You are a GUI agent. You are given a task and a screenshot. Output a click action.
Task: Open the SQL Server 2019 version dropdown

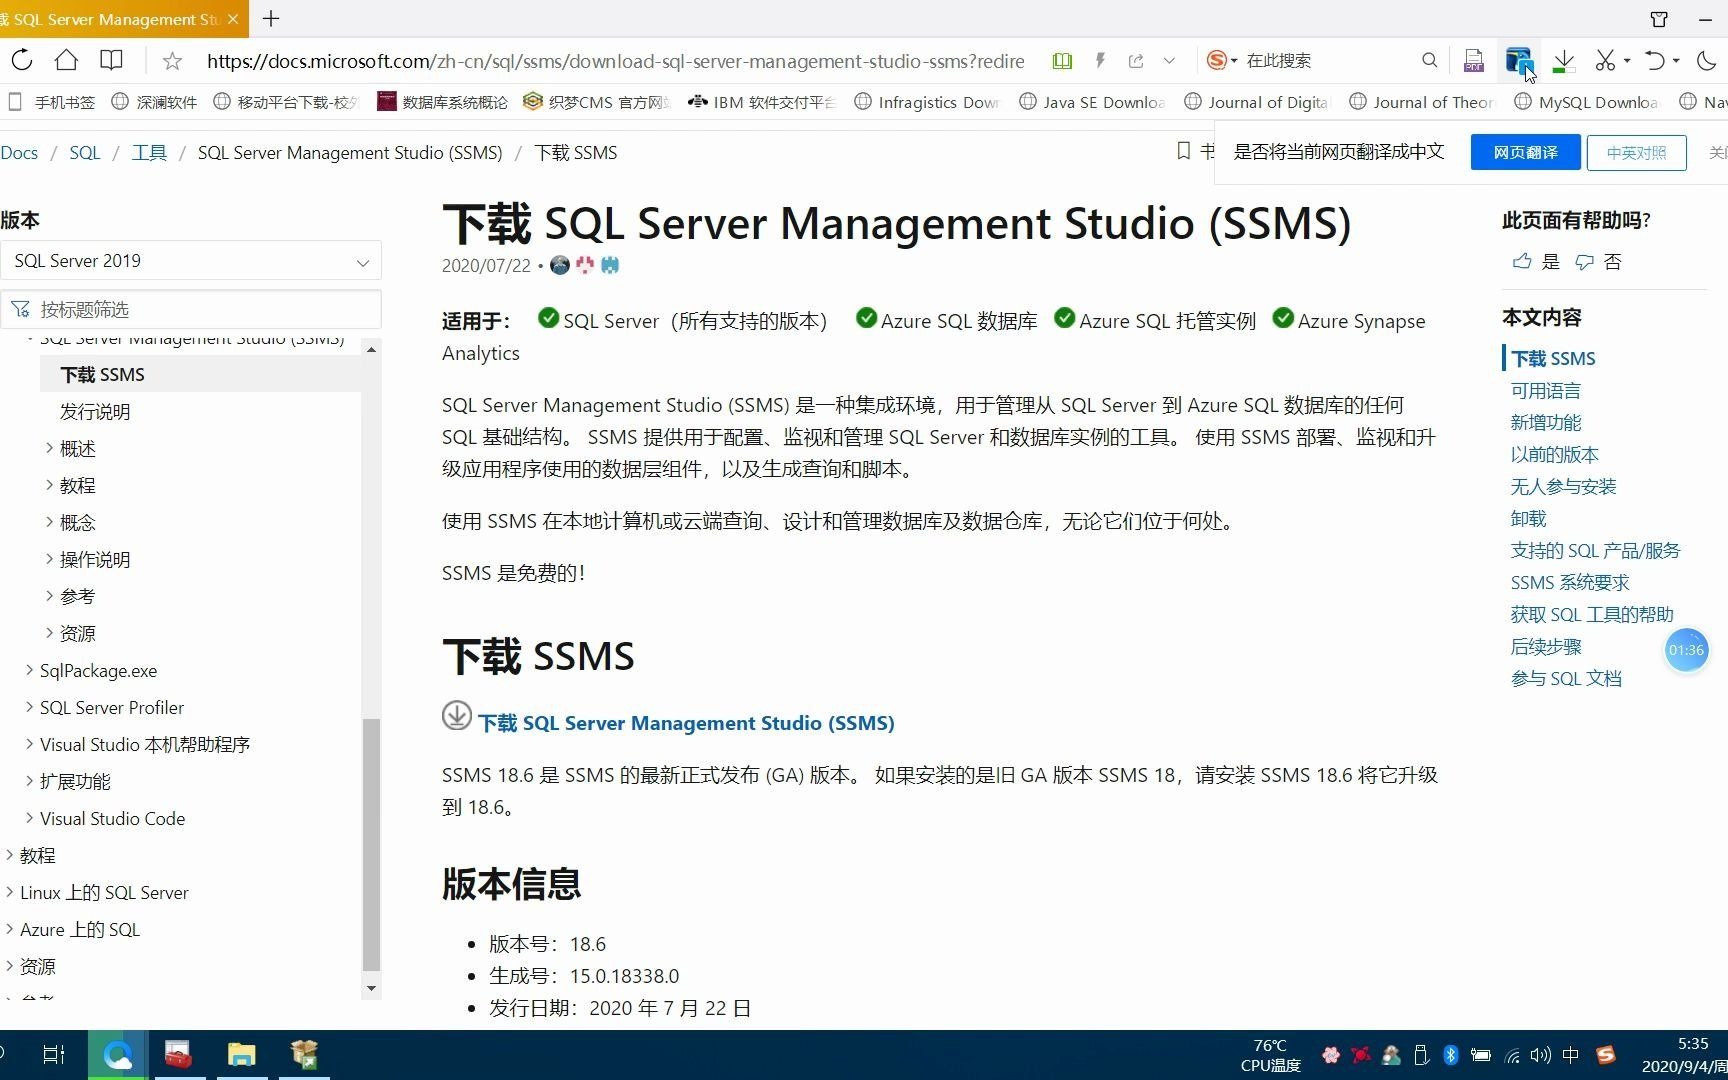tap(192, 260)
